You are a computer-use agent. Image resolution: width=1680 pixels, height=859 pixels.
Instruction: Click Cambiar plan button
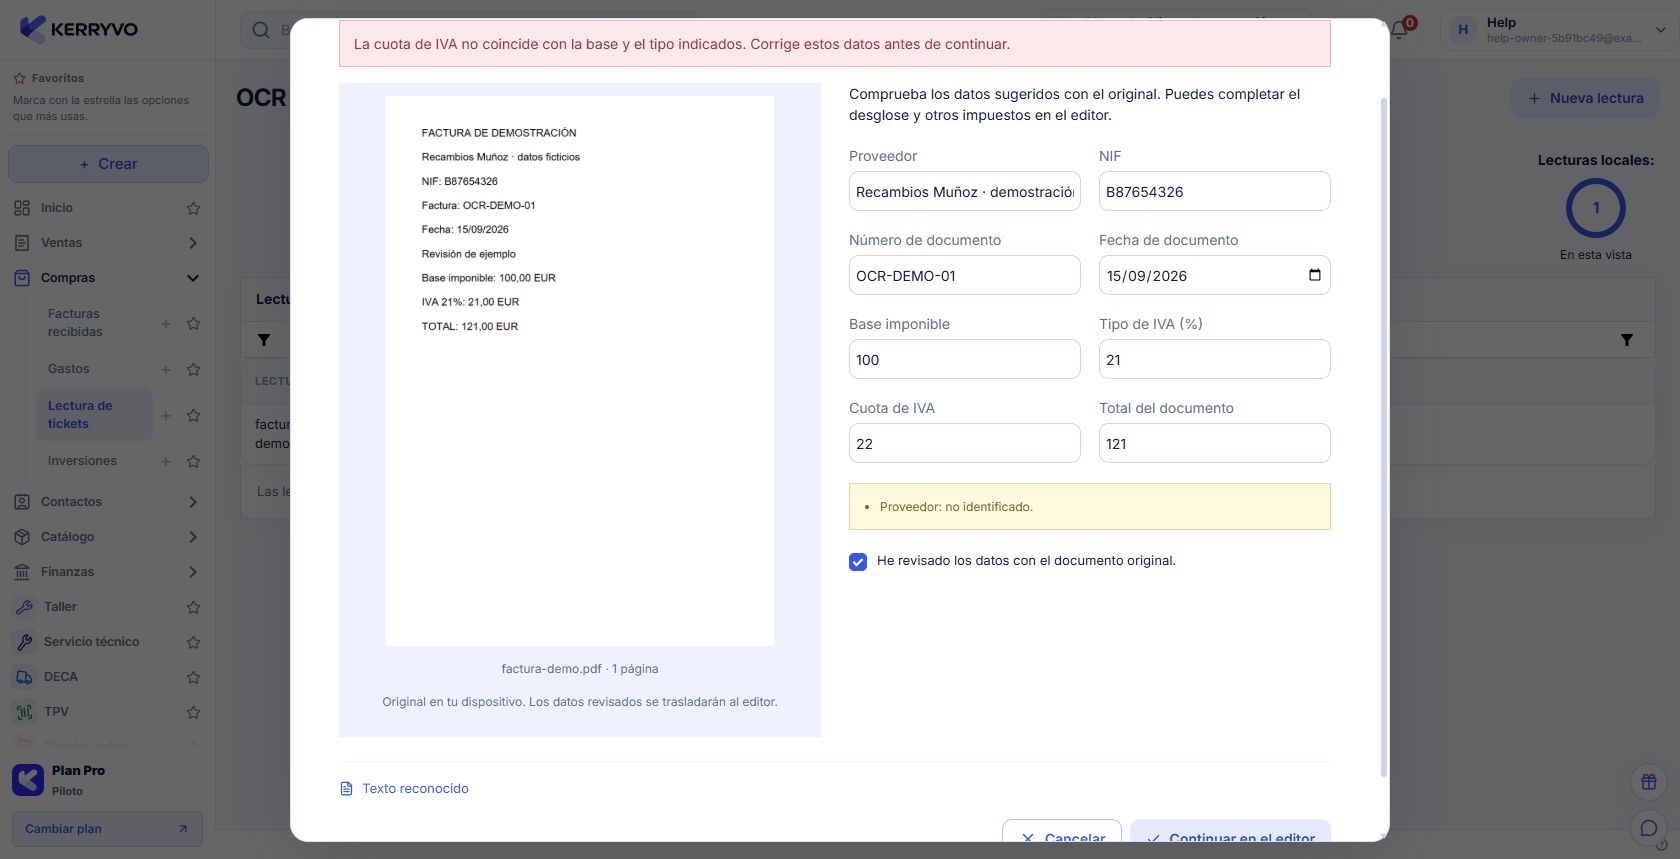click(107, 829)
